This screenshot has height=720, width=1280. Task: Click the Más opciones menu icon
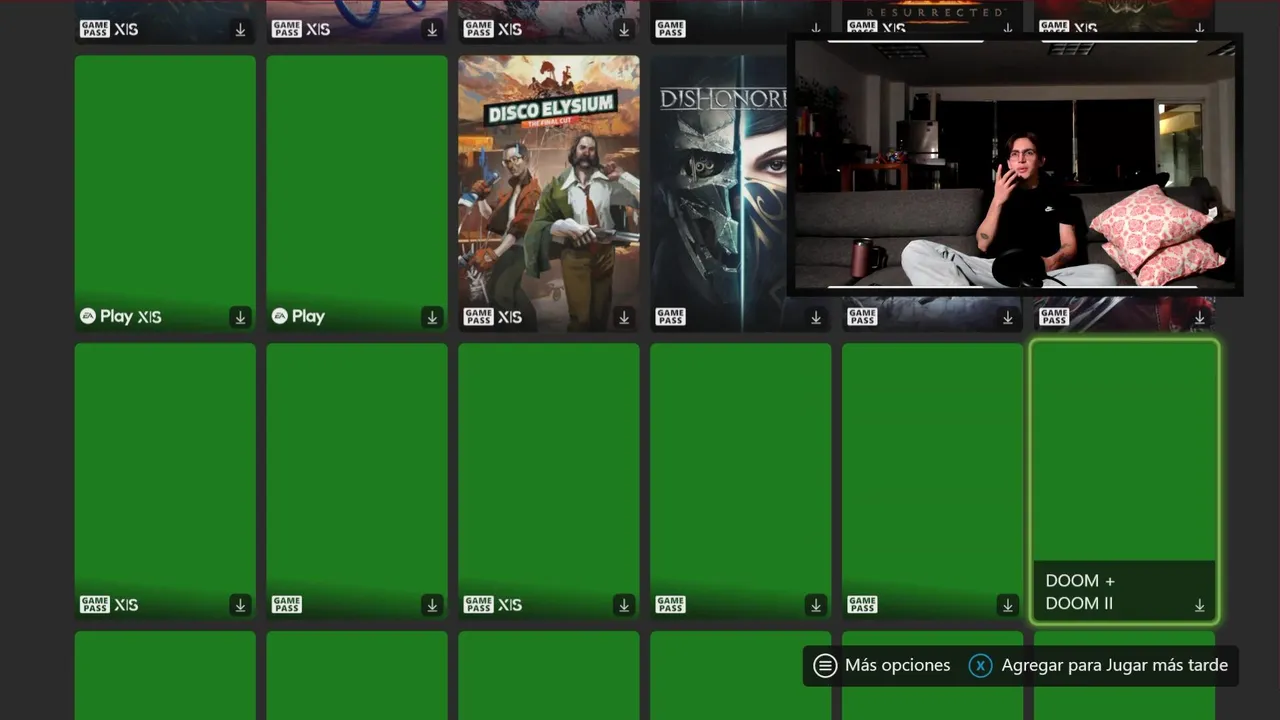[x=825, y=665]
